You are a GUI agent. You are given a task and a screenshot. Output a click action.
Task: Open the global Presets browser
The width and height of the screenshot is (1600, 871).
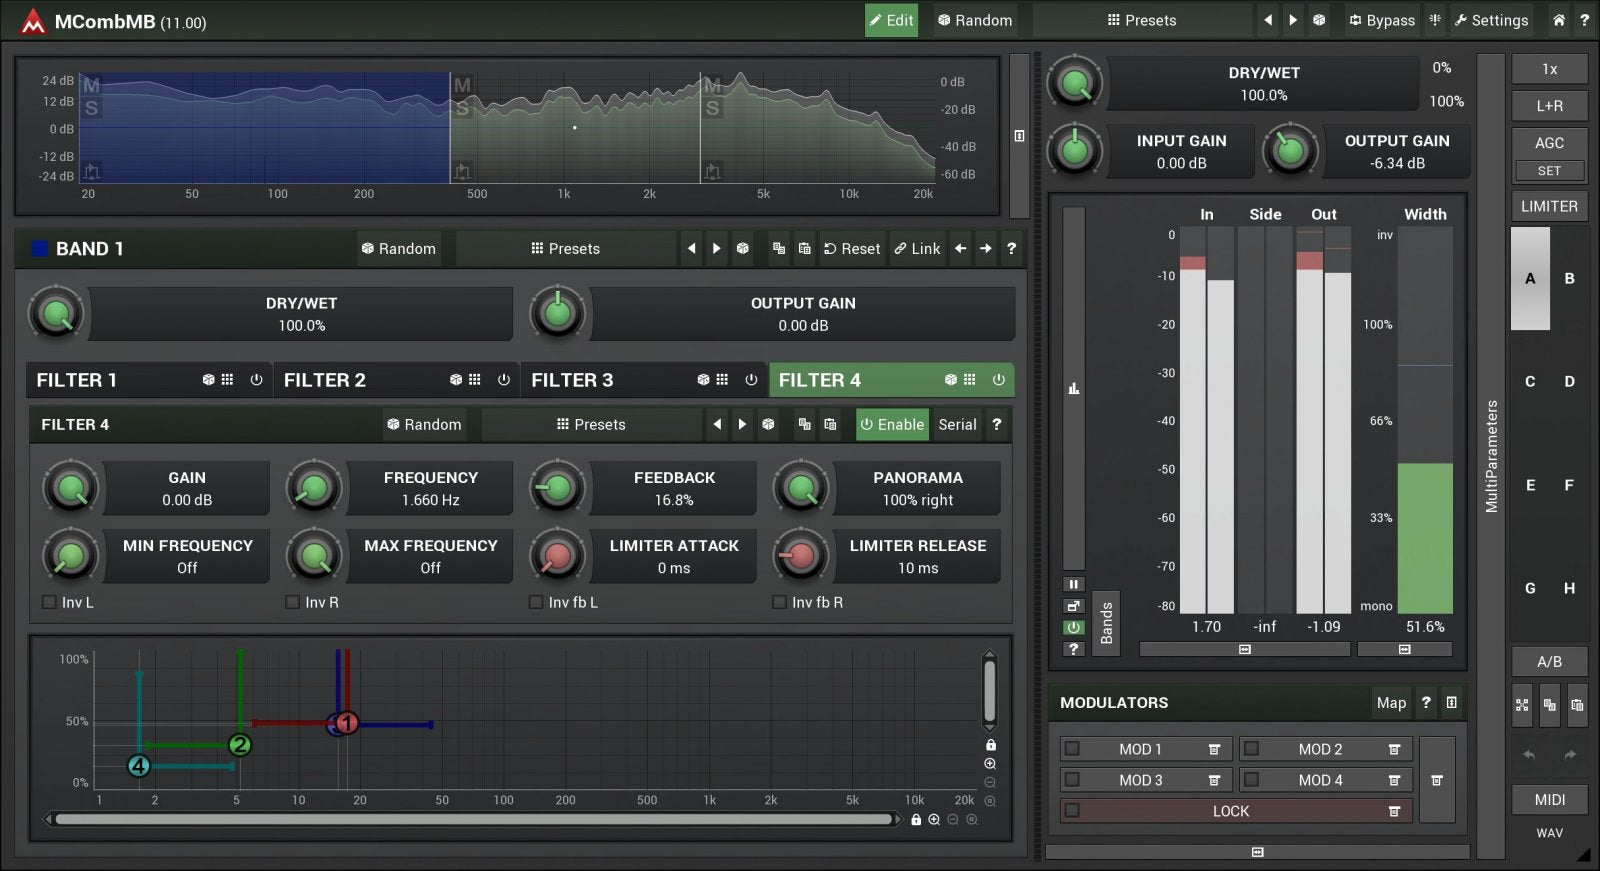point(1141,20)
